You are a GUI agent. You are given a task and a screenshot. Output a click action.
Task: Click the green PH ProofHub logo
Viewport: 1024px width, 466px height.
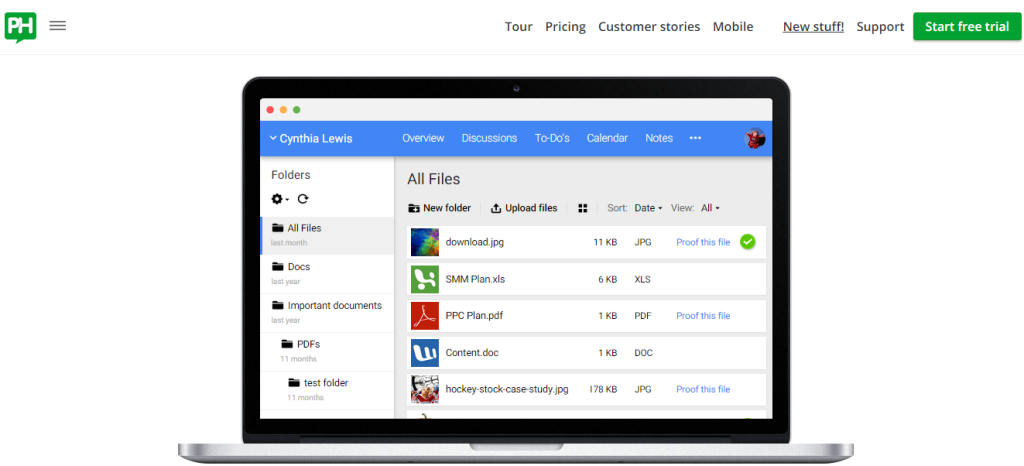(20, 27)
